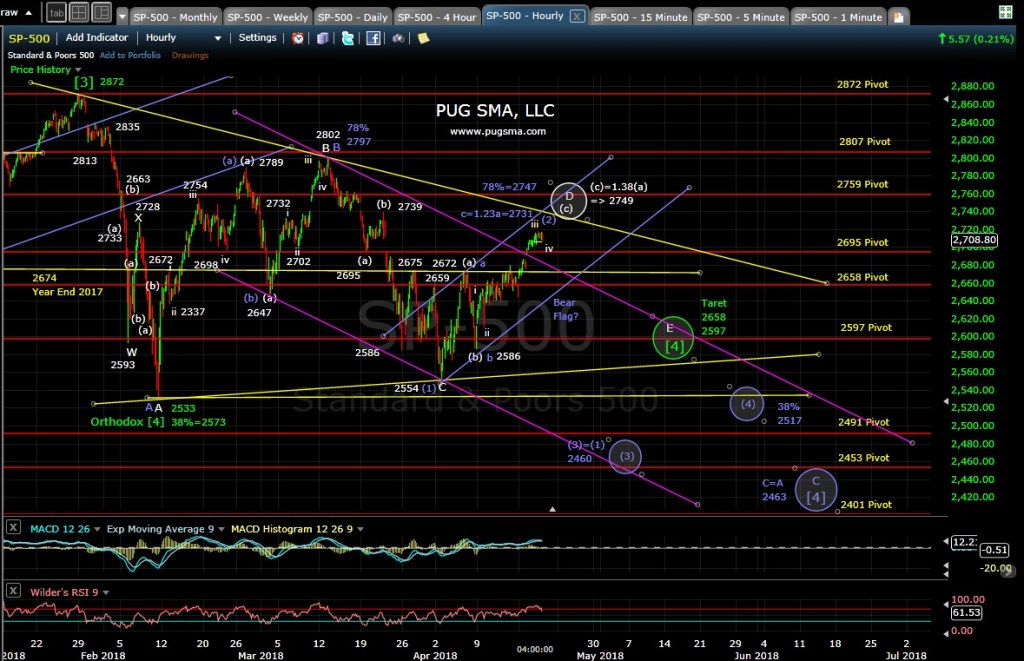Collapse the Draw menu arrow at top left
The width and height of the screenshot is (1024, 661).
[x=28, y=12]
